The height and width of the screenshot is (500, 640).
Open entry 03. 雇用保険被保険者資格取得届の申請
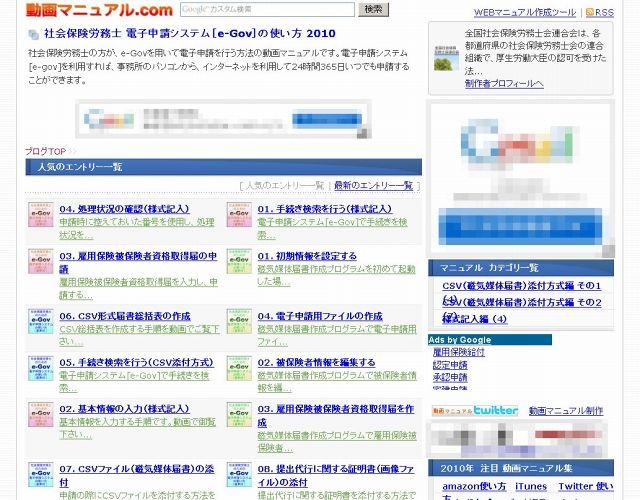tap(138, 262)
